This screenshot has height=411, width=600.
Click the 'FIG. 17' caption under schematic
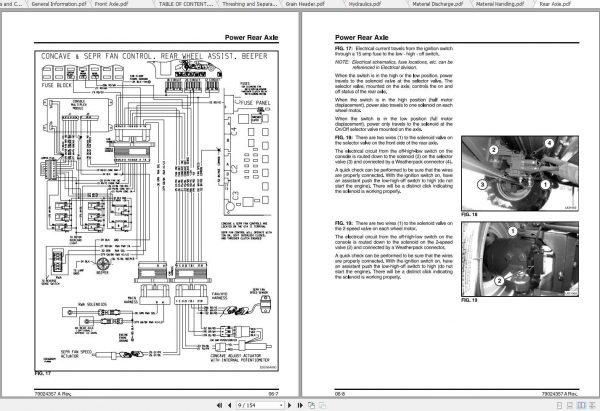(42, 373)
